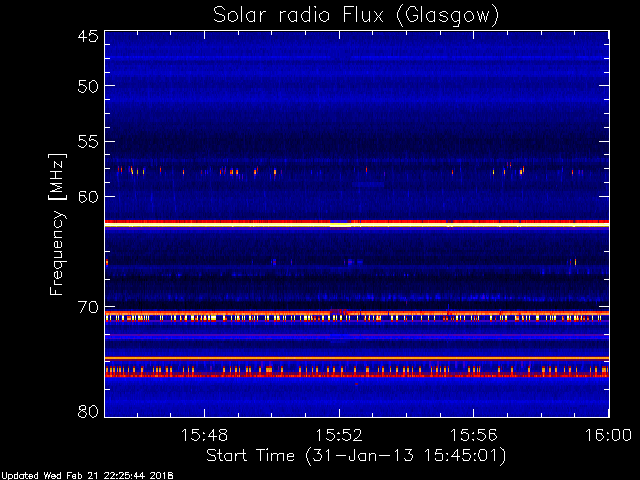Click the bright white band above 65 MHz
Image resolution: width=640 pixels, height=480 pixels.
357,225
